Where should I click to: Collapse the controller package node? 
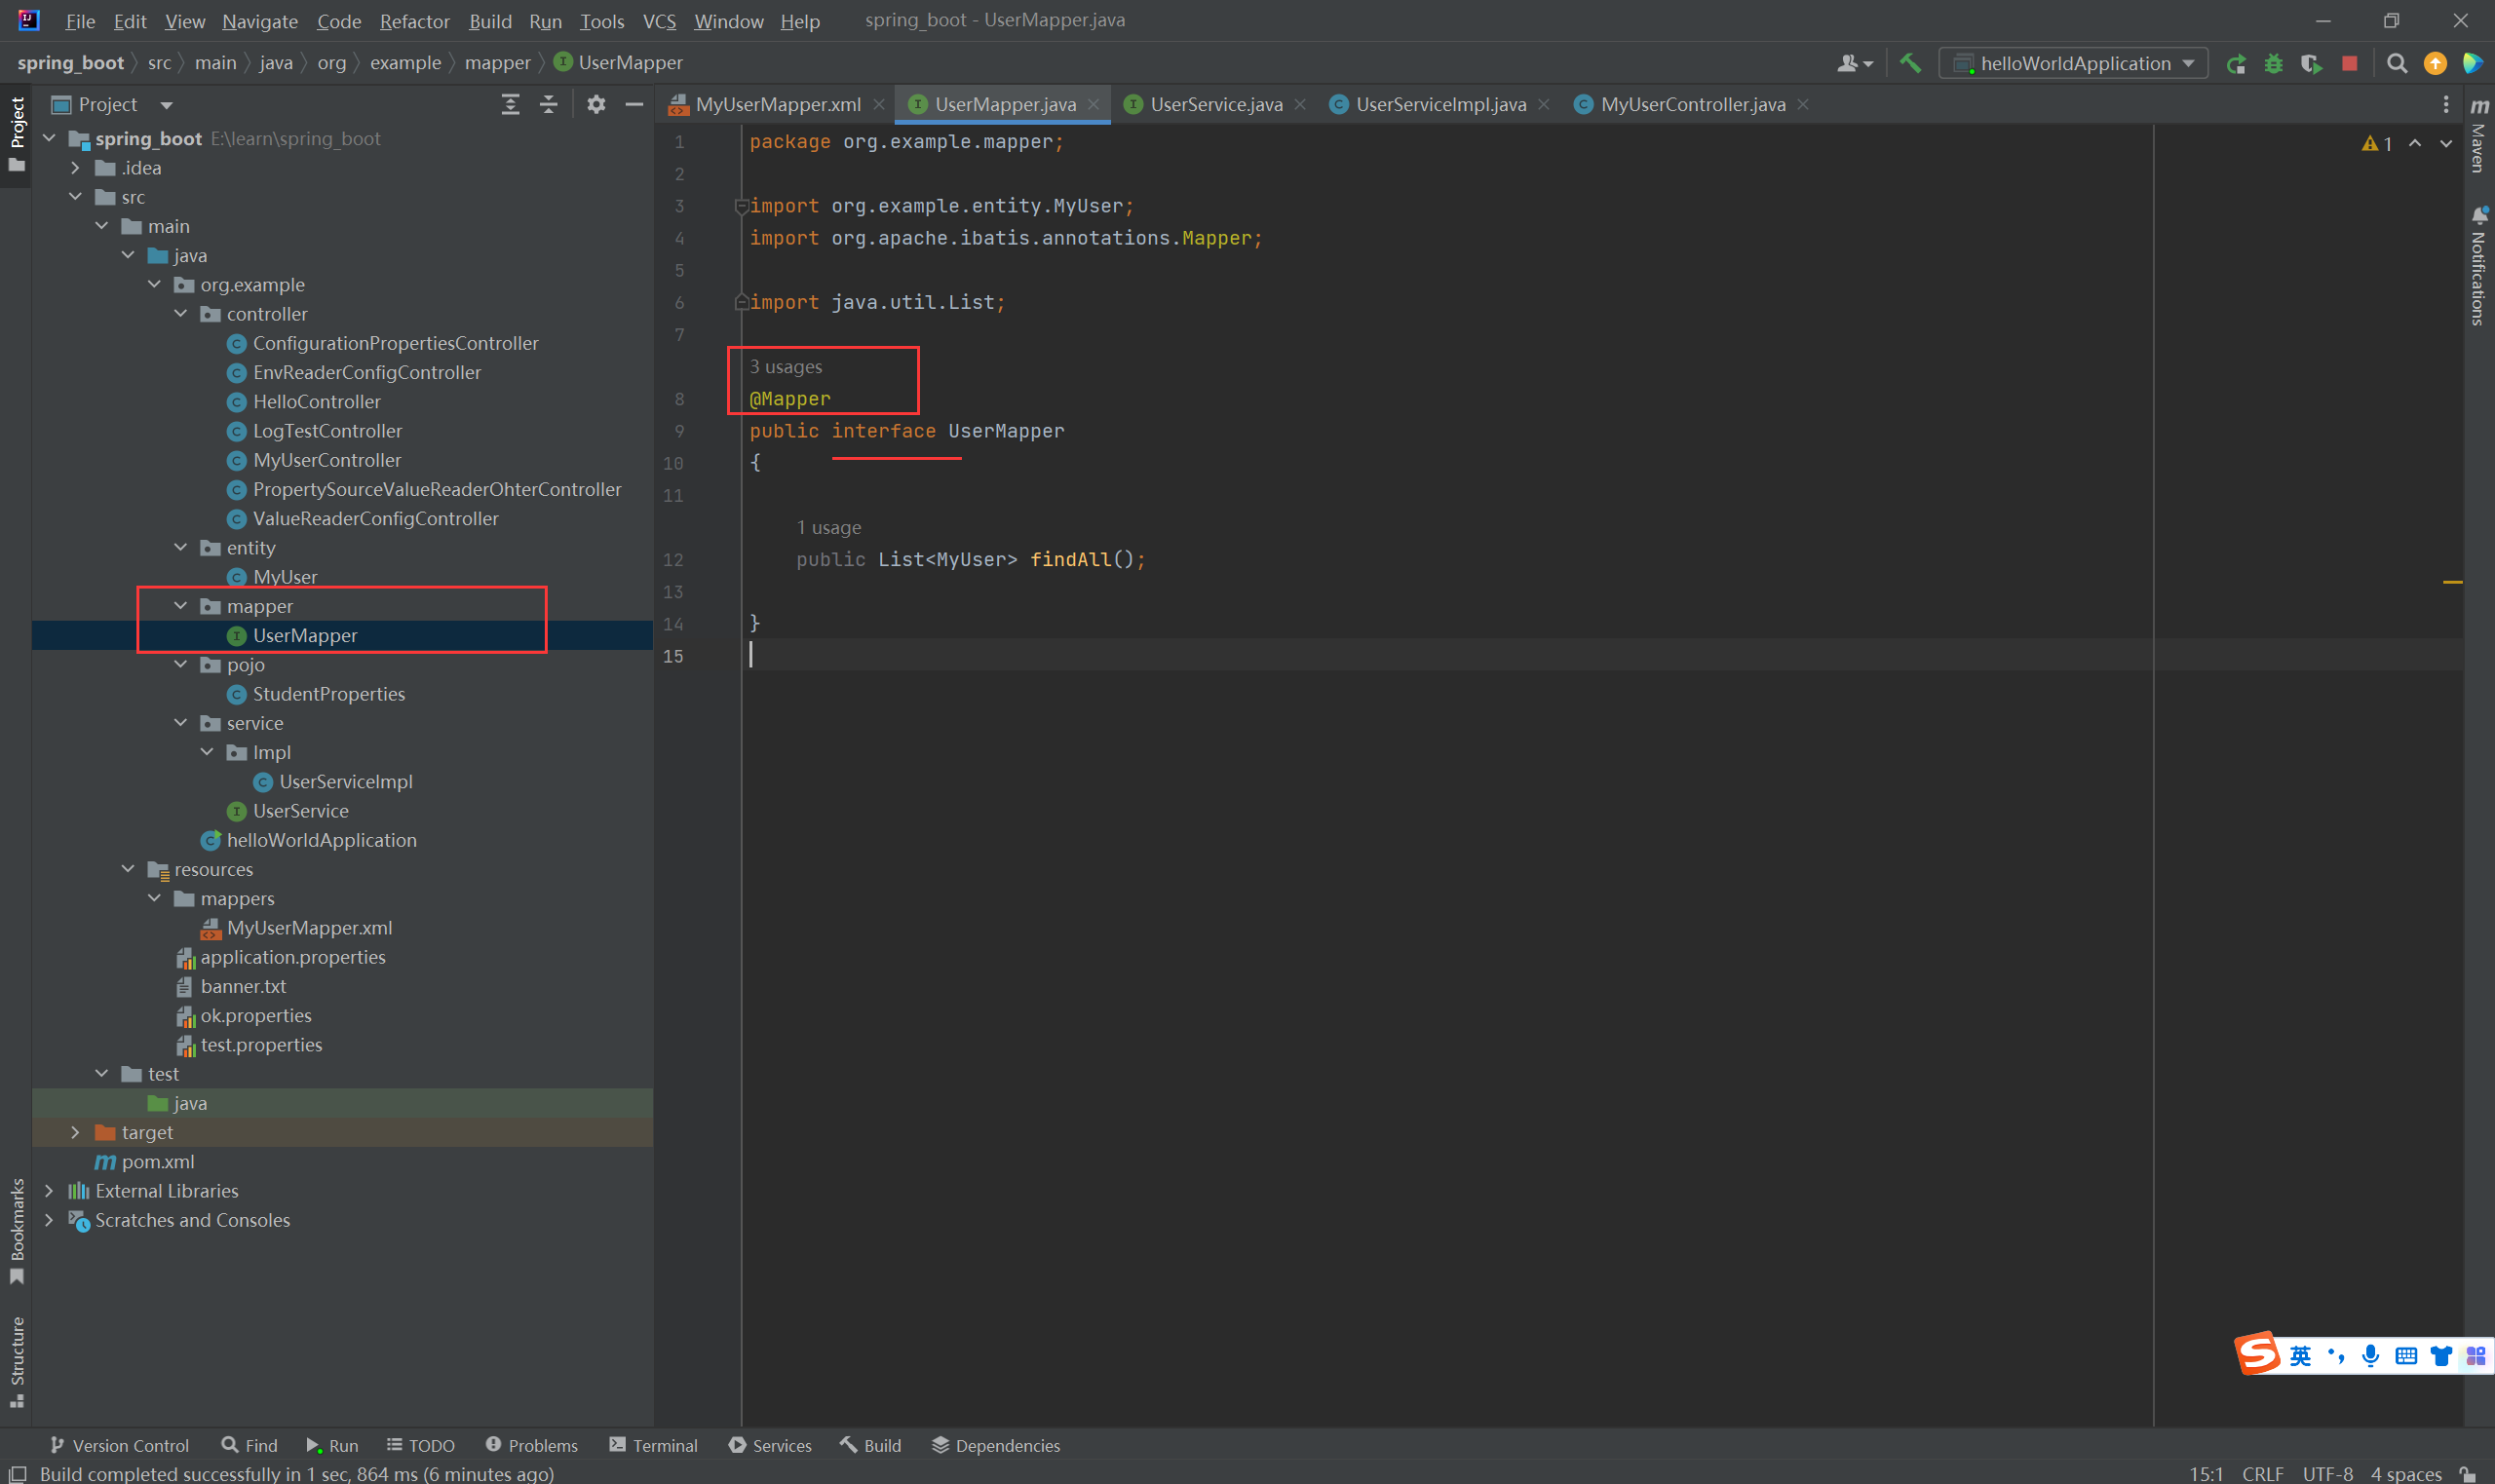pos(181,314)
